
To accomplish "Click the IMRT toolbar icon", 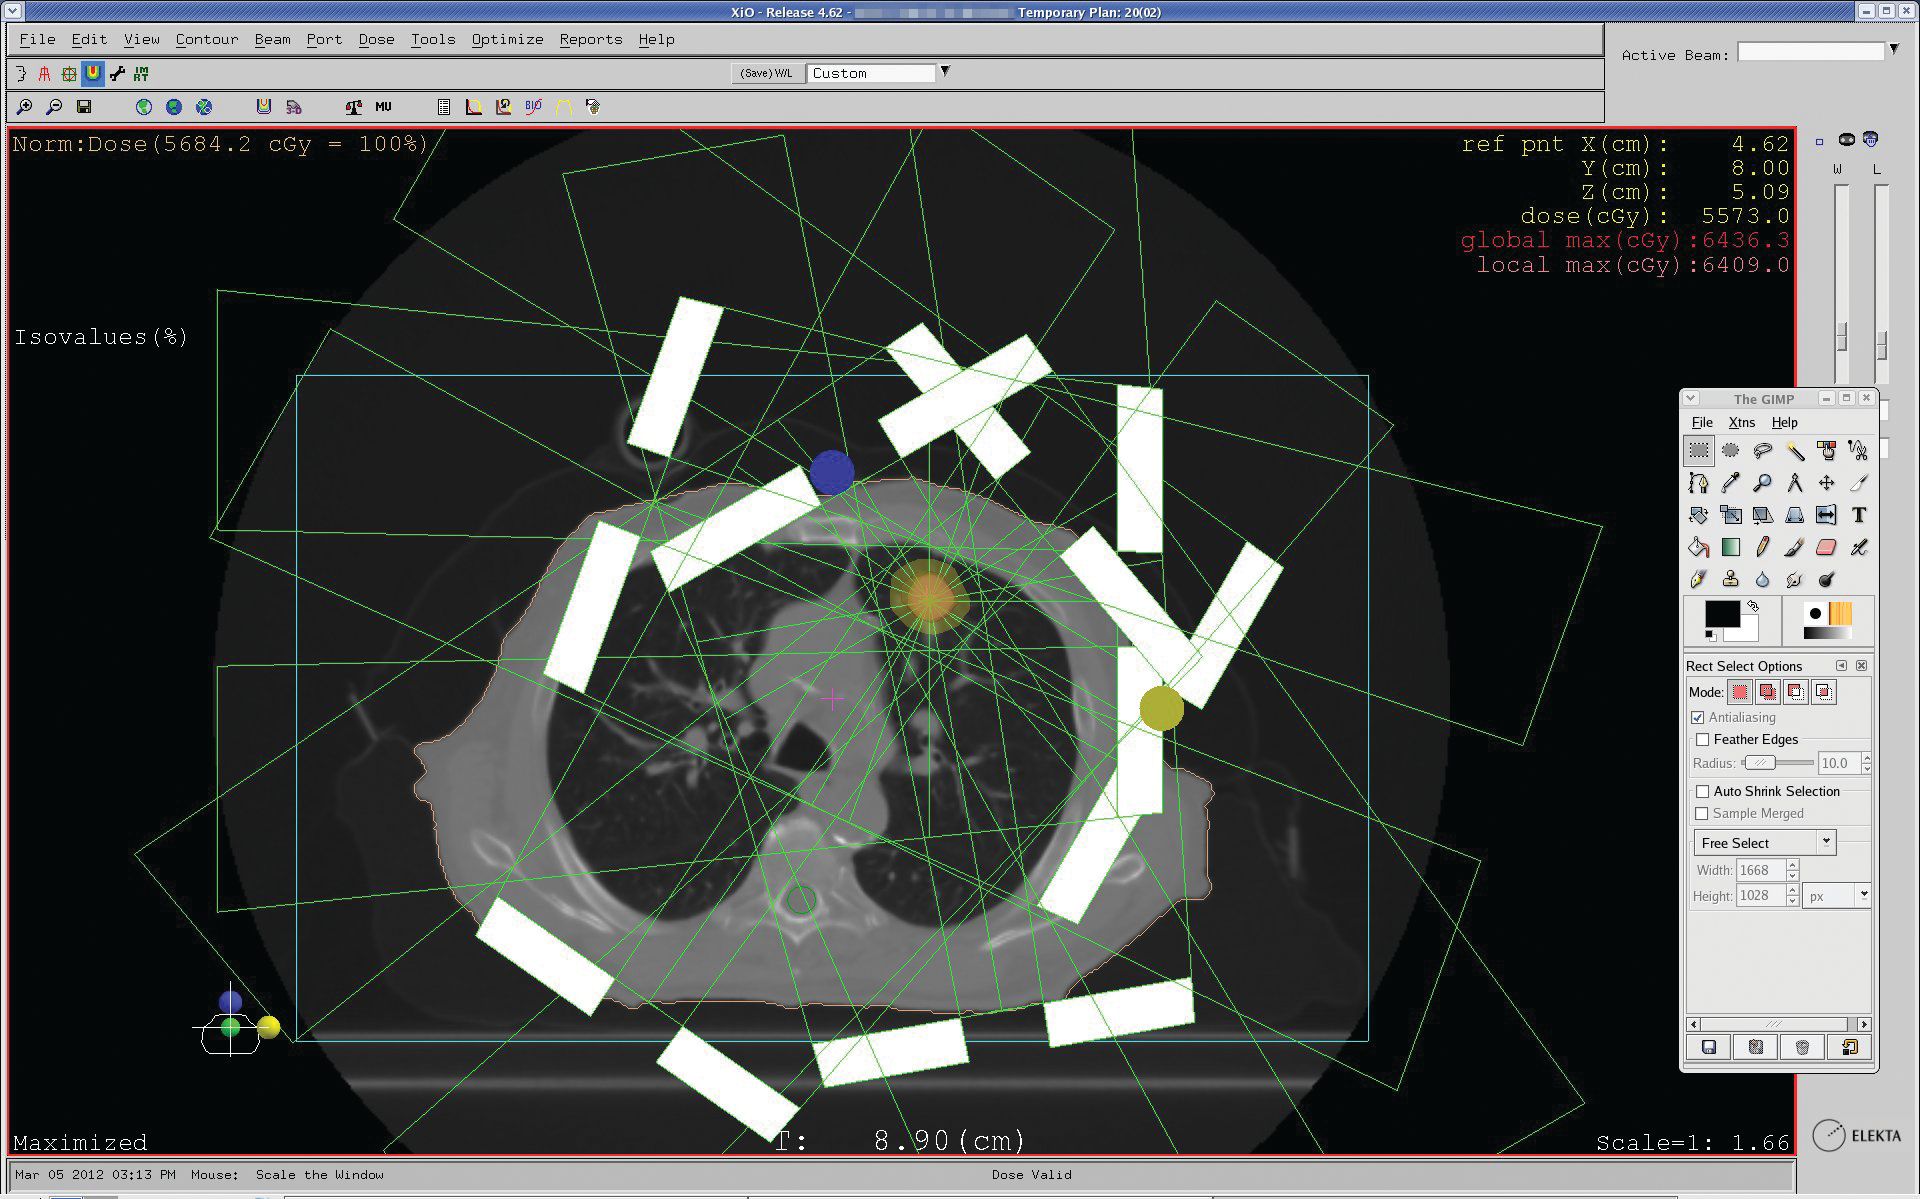I will pos(141,73).
